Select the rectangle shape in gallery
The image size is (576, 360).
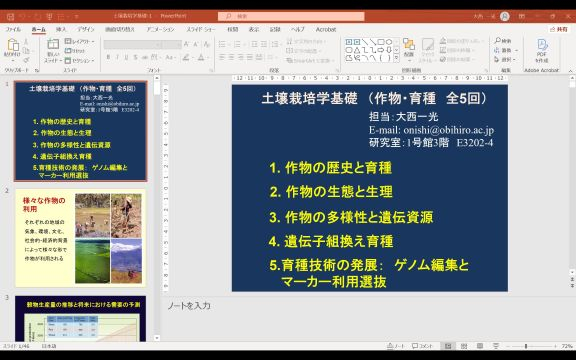point(381,42)
